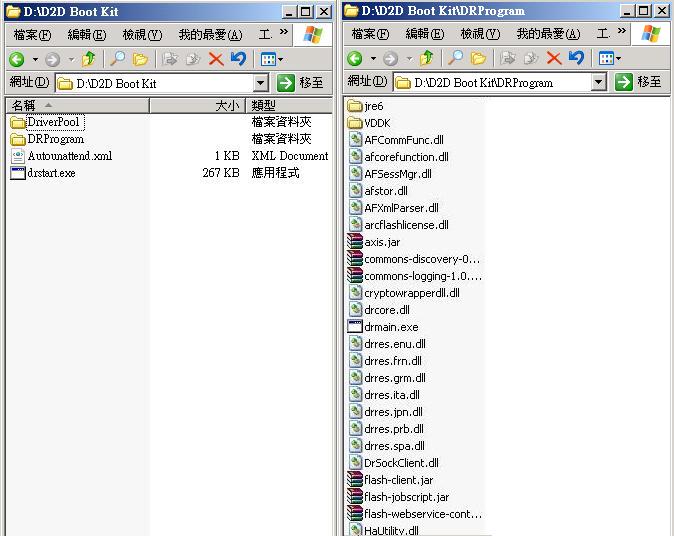Click Back arrow in DRProgram window

[x=355, y=58]
